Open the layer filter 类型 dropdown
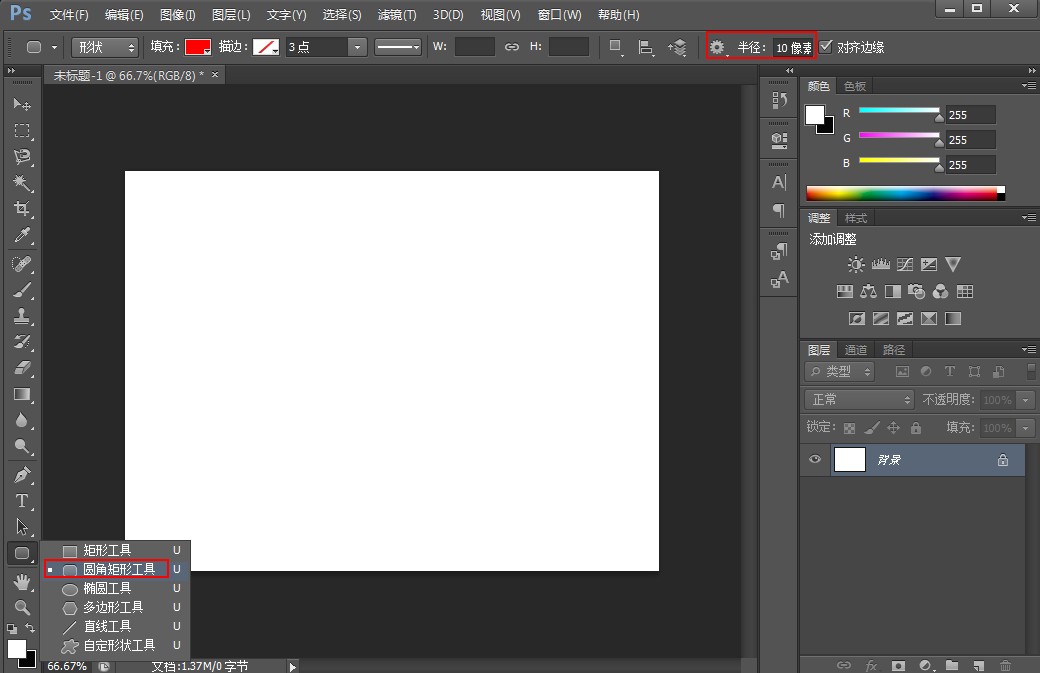 (840, 371)
